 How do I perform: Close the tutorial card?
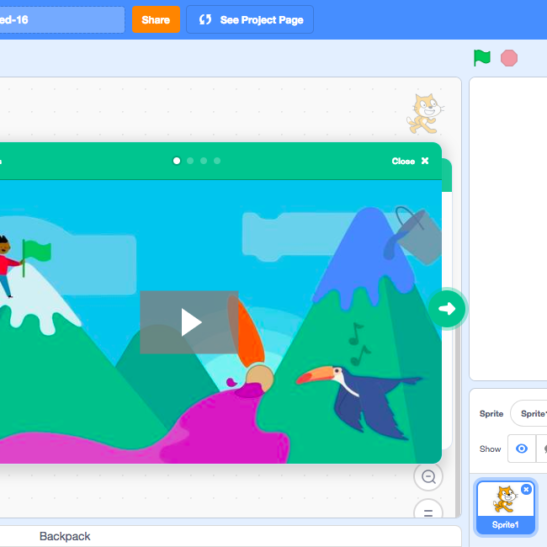(410, 161)
